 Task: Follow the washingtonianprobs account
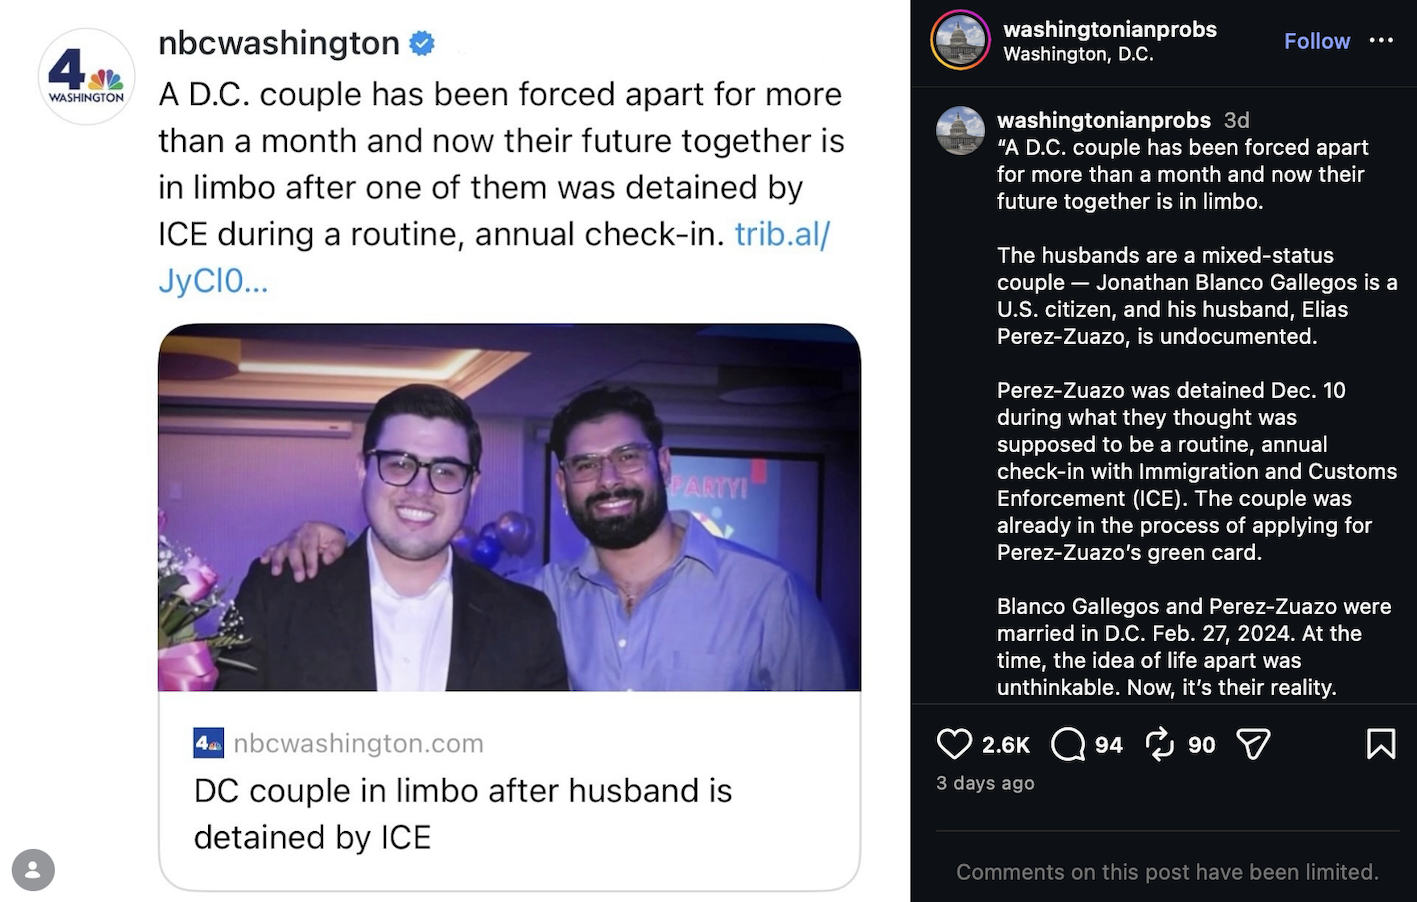click(x=1316, y=41)
